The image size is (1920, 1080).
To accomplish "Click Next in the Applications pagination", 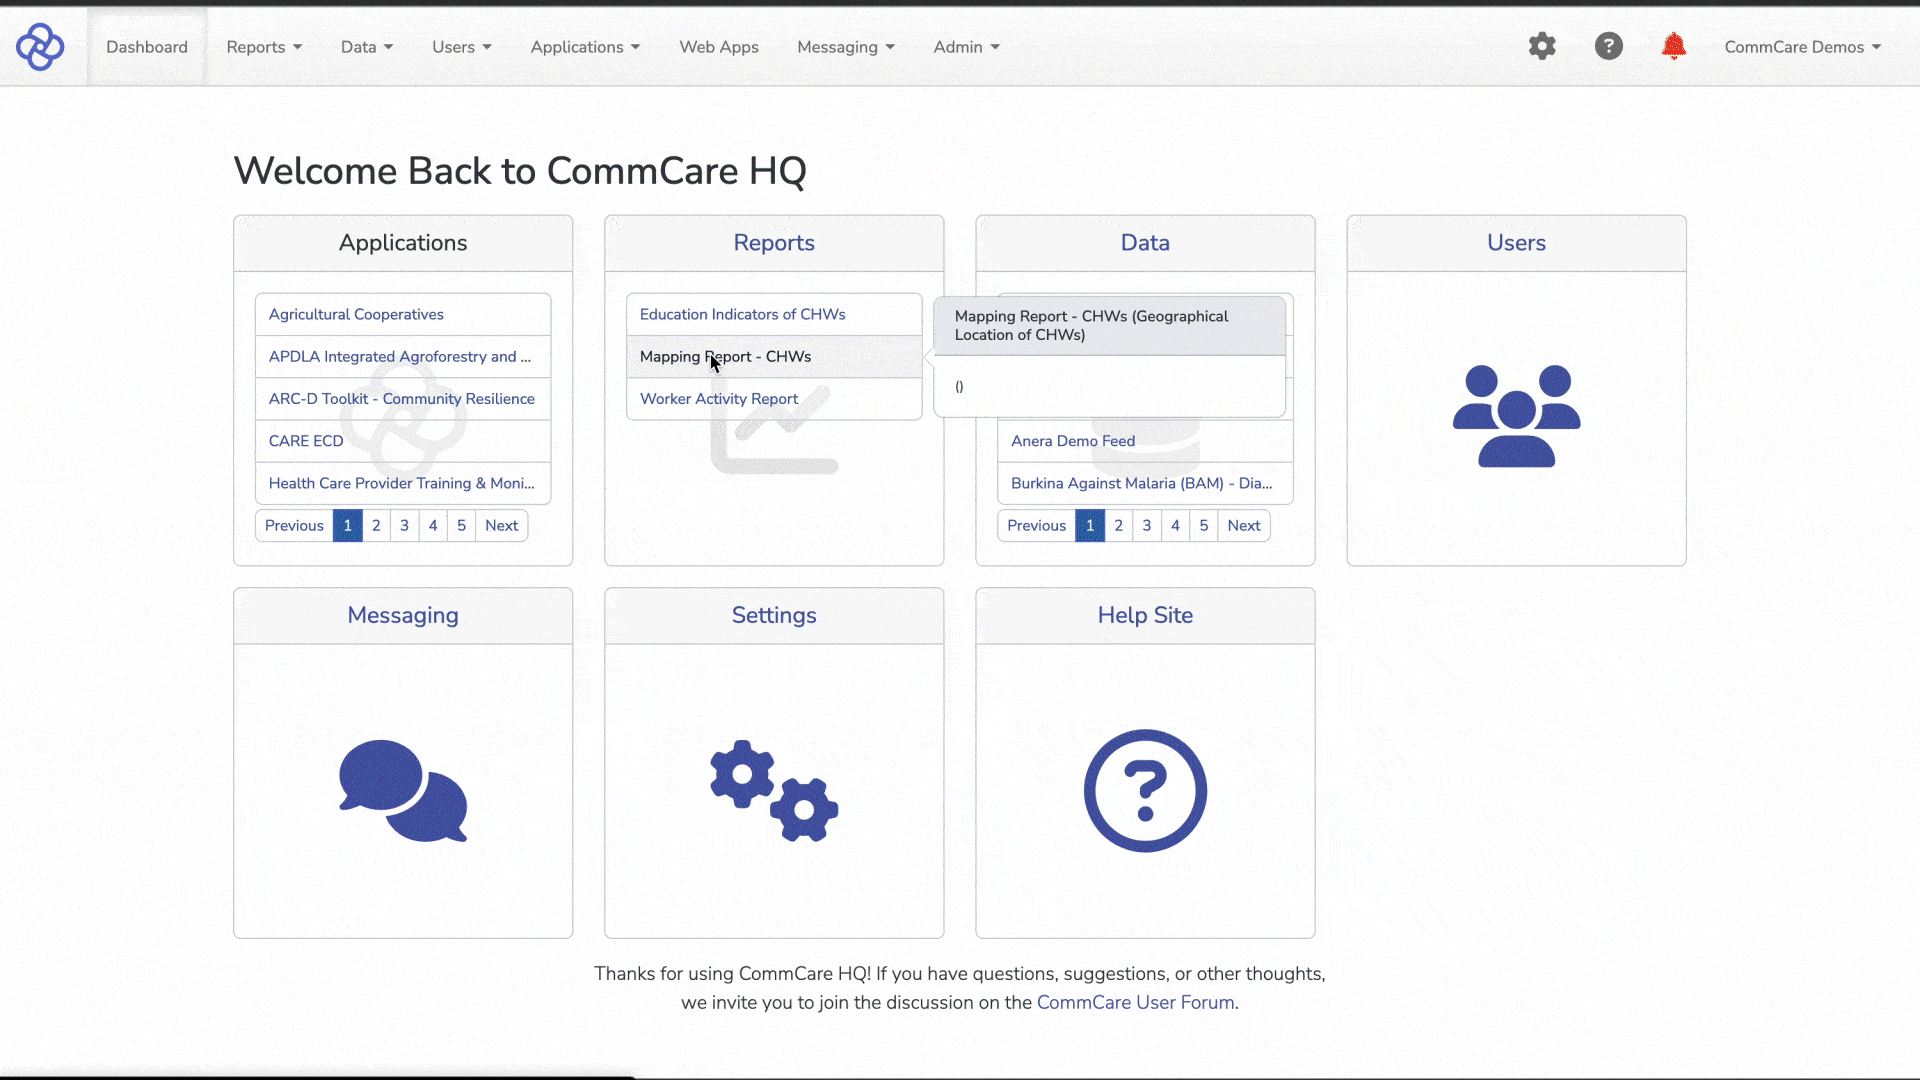I will [x=501, y=525].
